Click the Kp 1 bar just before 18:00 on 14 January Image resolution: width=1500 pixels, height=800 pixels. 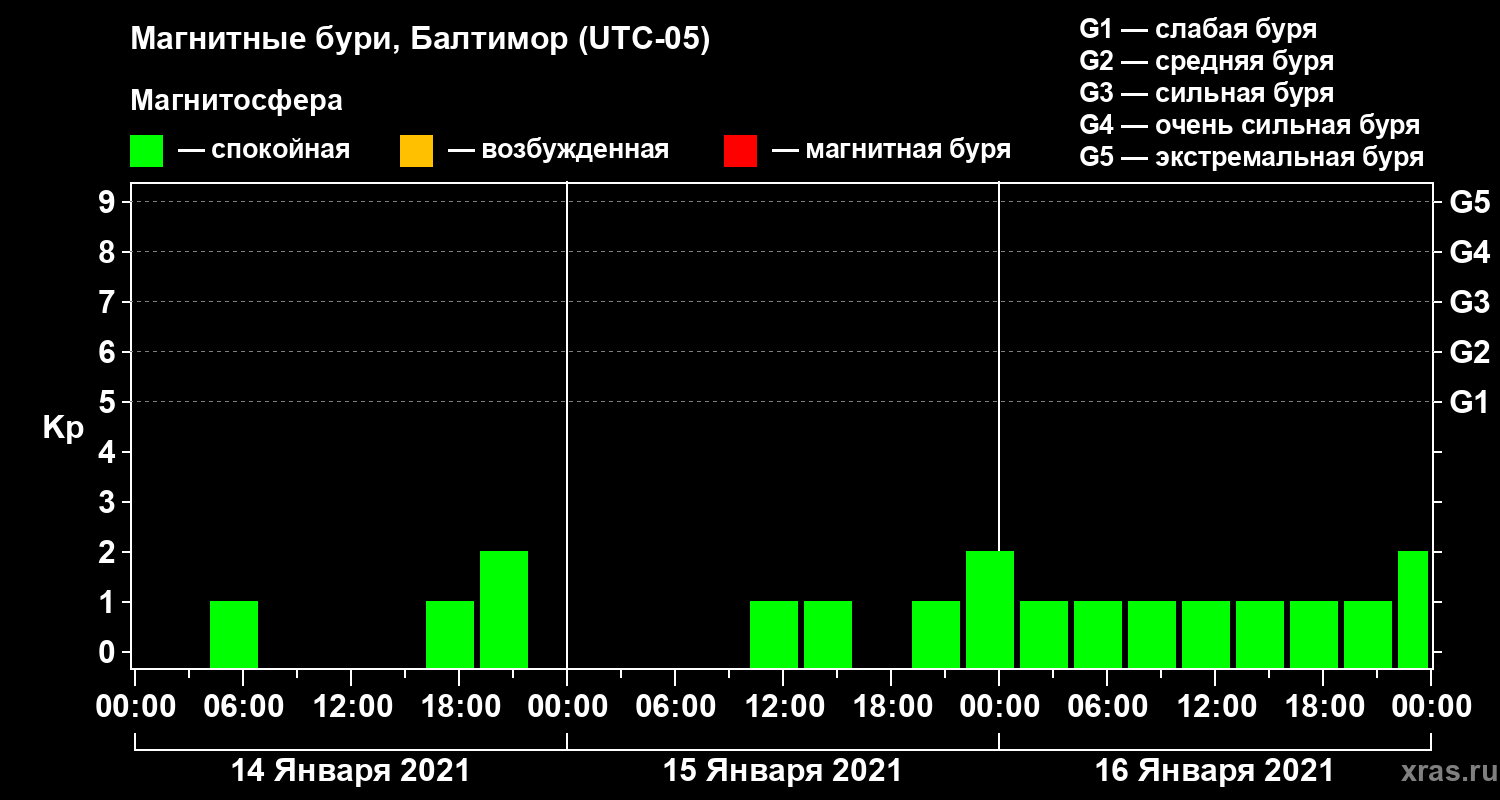(x=450, y=634)
